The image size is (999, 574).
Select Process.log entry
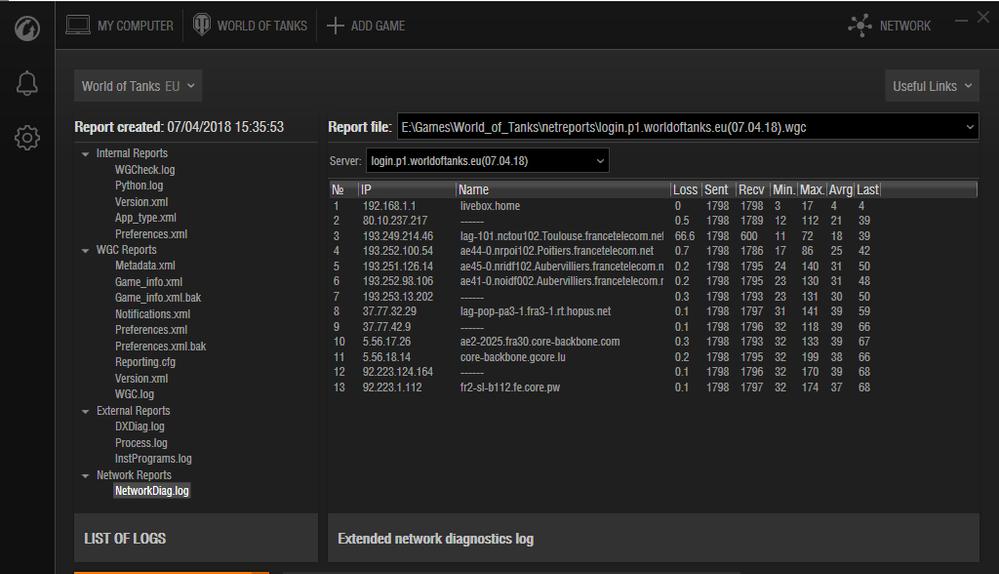141,443
